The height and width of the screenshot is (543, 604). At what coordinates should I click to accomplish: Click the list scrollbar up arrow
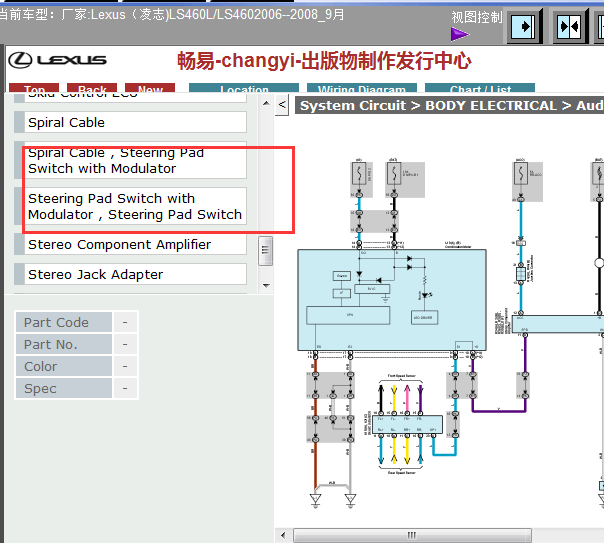(266, 103)
